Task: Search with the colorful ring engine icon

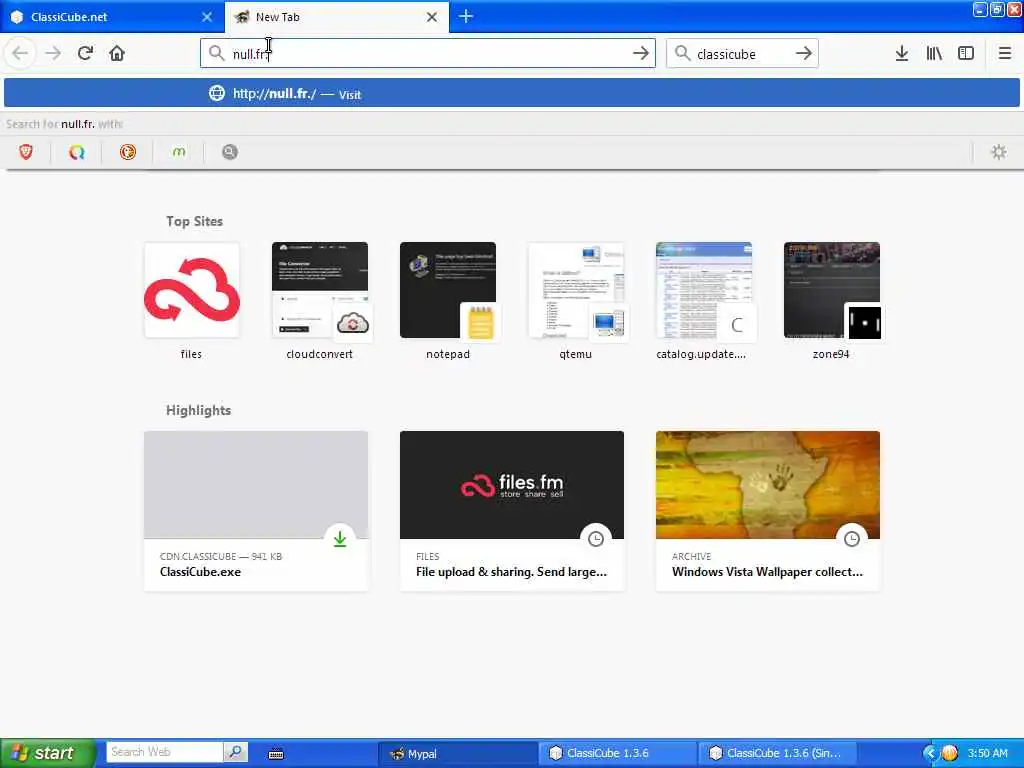Action: (77, 152)
